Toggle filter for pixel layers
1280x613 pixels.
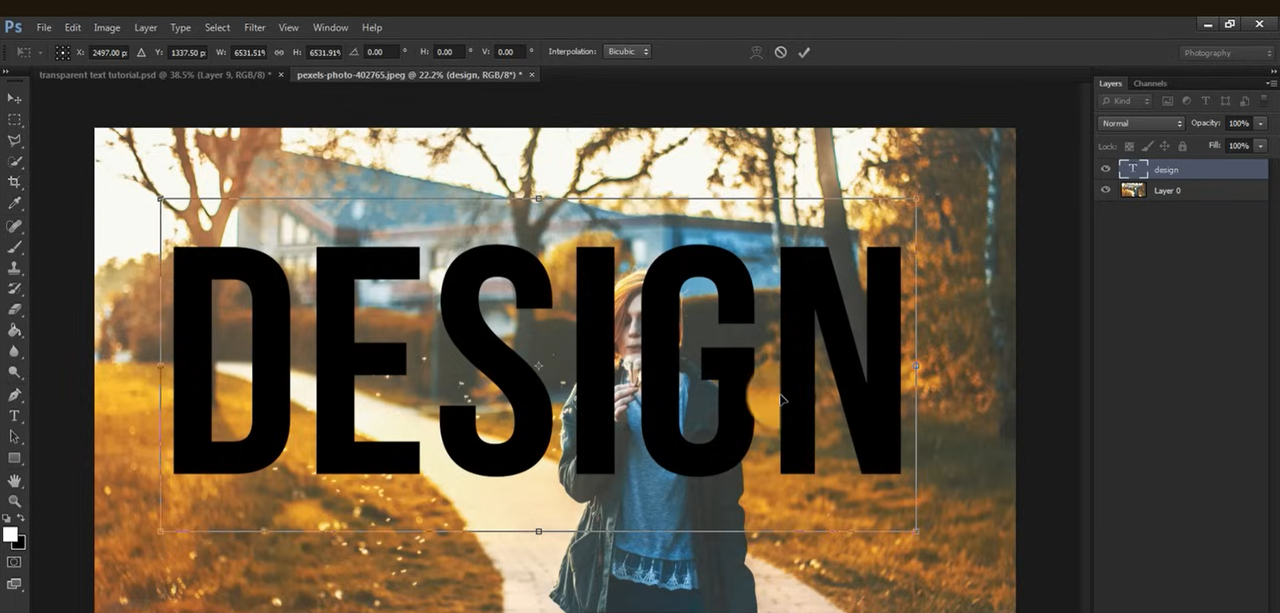pos(1166,101)
